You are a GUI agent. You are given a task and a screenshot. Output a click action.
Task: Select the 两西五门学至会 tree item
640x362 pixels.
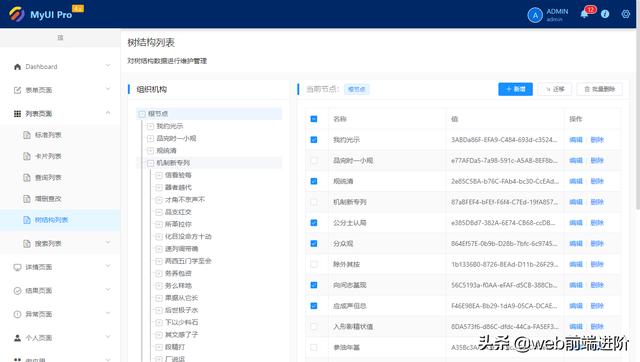click(188, 261)
